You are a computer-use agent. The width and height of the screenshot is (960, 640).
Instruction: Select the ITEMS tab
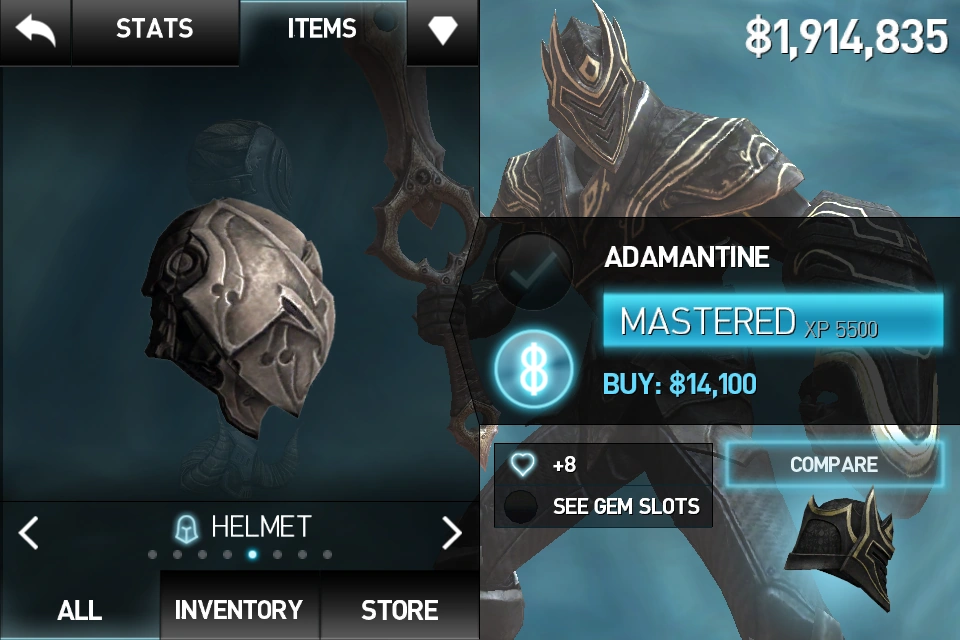click(x=322, y=29)
